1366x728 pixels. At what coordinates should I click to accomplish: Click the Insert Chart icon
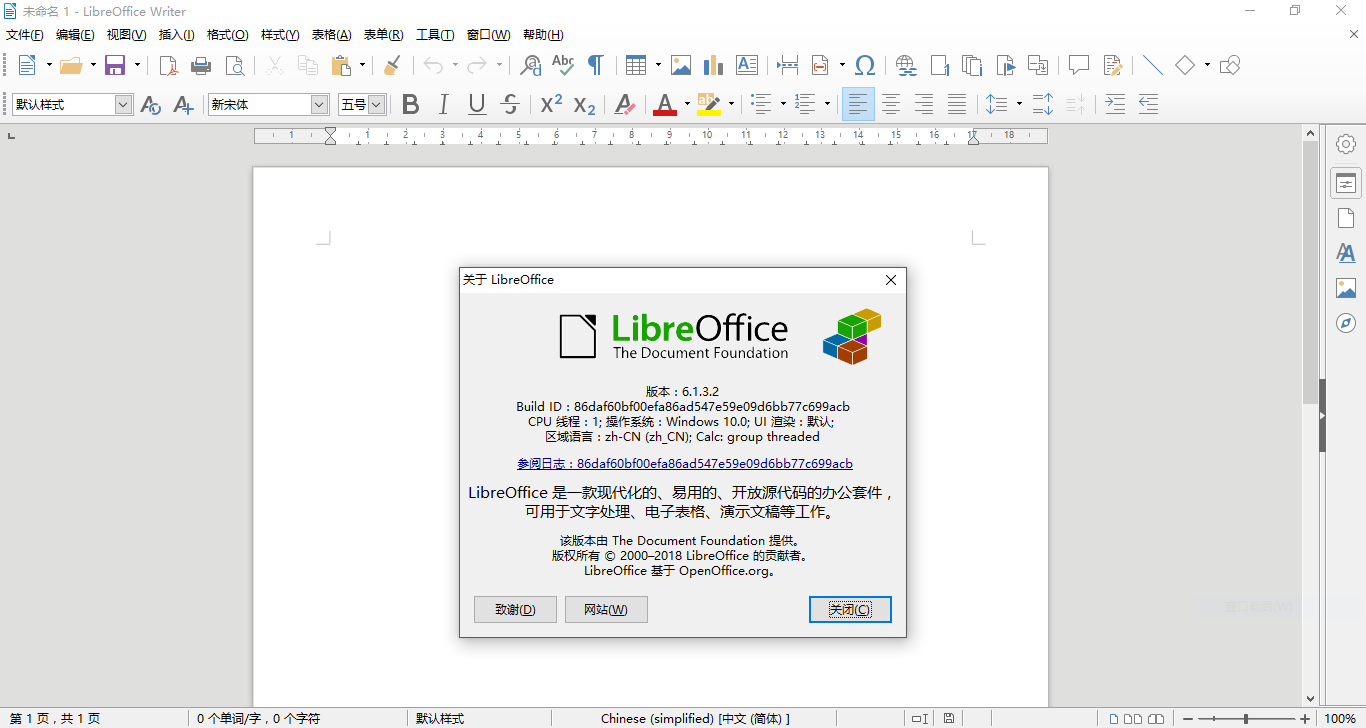(x=713, y=66)
